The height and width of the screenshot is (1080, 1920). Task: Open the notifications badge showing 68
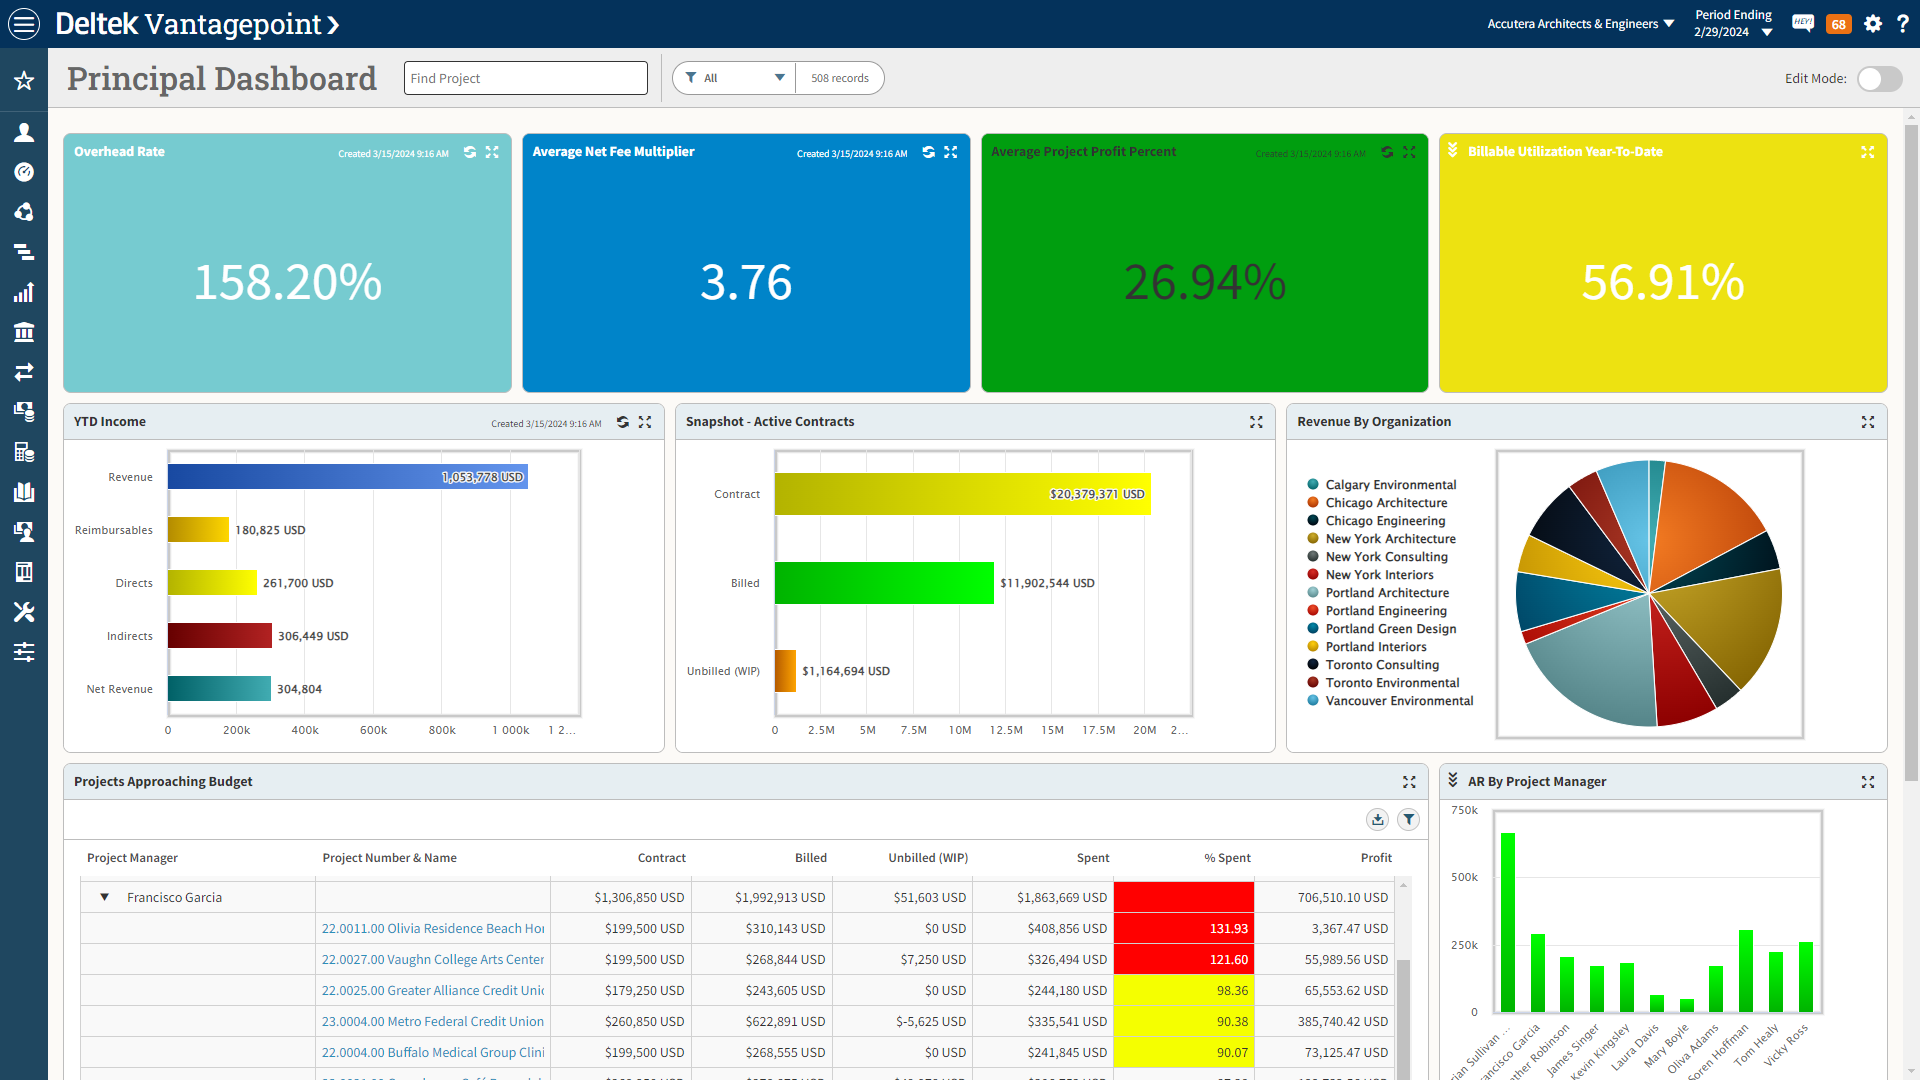point(1838,24)
